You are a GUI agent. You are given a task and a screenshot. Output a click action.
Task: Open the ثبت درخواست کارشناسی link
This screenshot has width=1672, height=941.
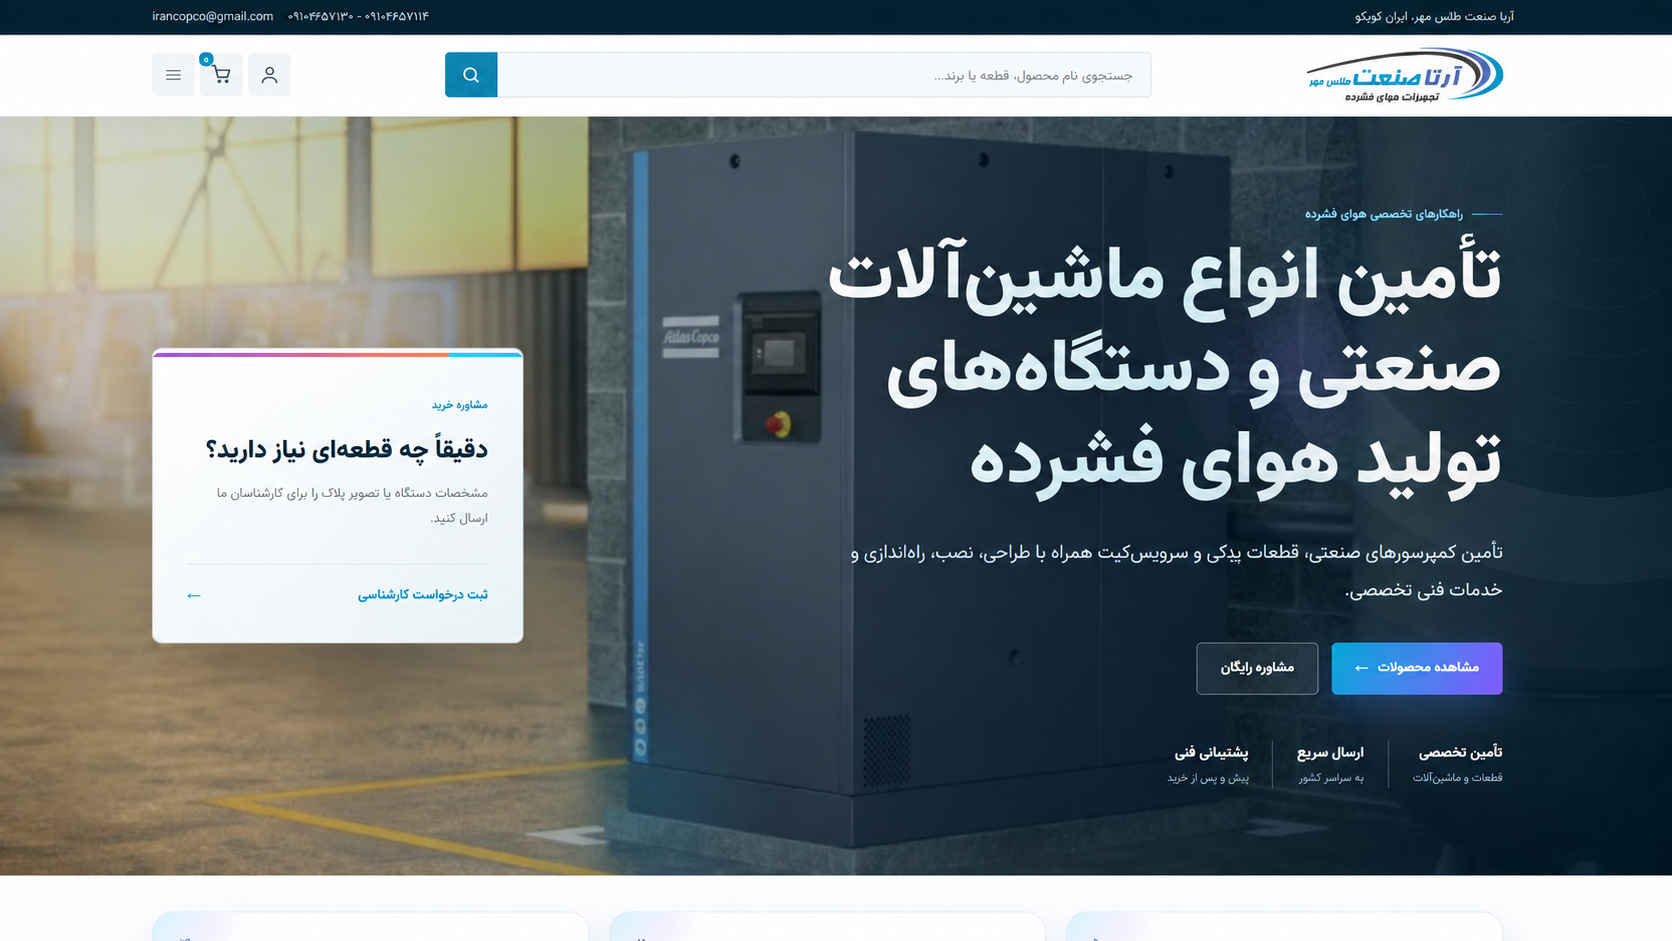[423, 595]
